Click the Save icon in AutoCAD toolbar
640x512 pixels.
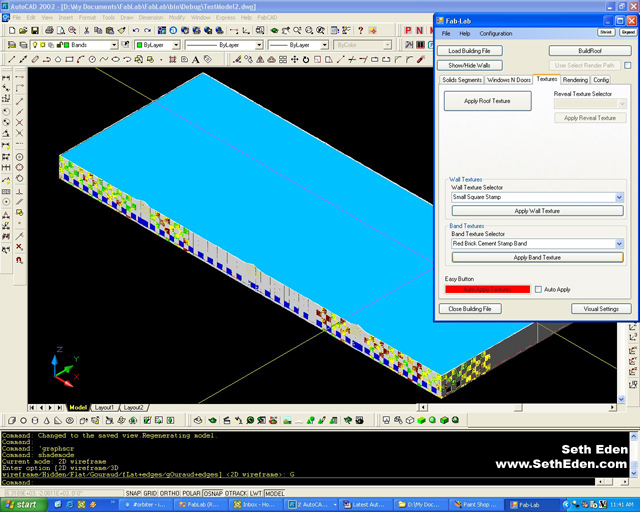click(36, 31)
